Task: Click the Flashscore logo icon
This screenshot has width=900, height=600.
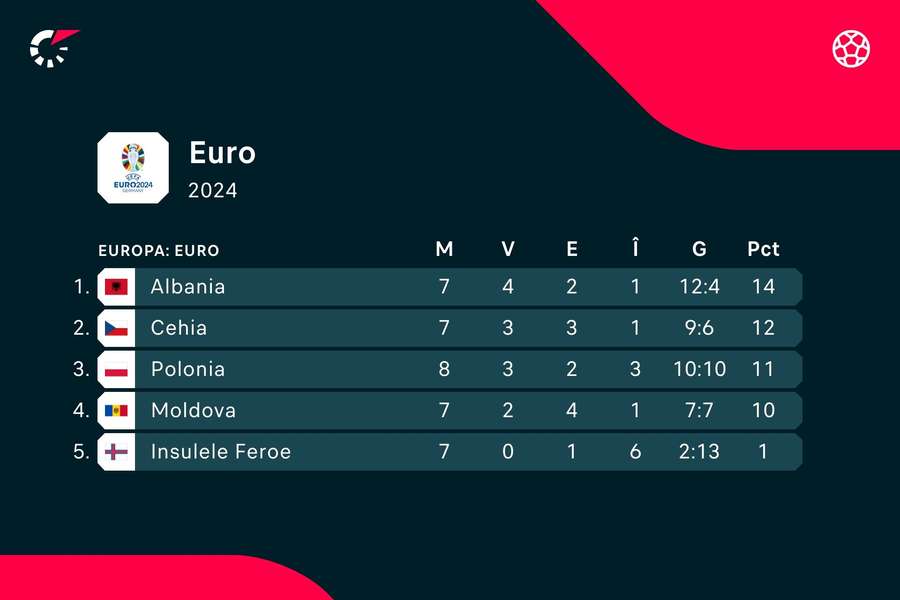Action: click(53, 48)
